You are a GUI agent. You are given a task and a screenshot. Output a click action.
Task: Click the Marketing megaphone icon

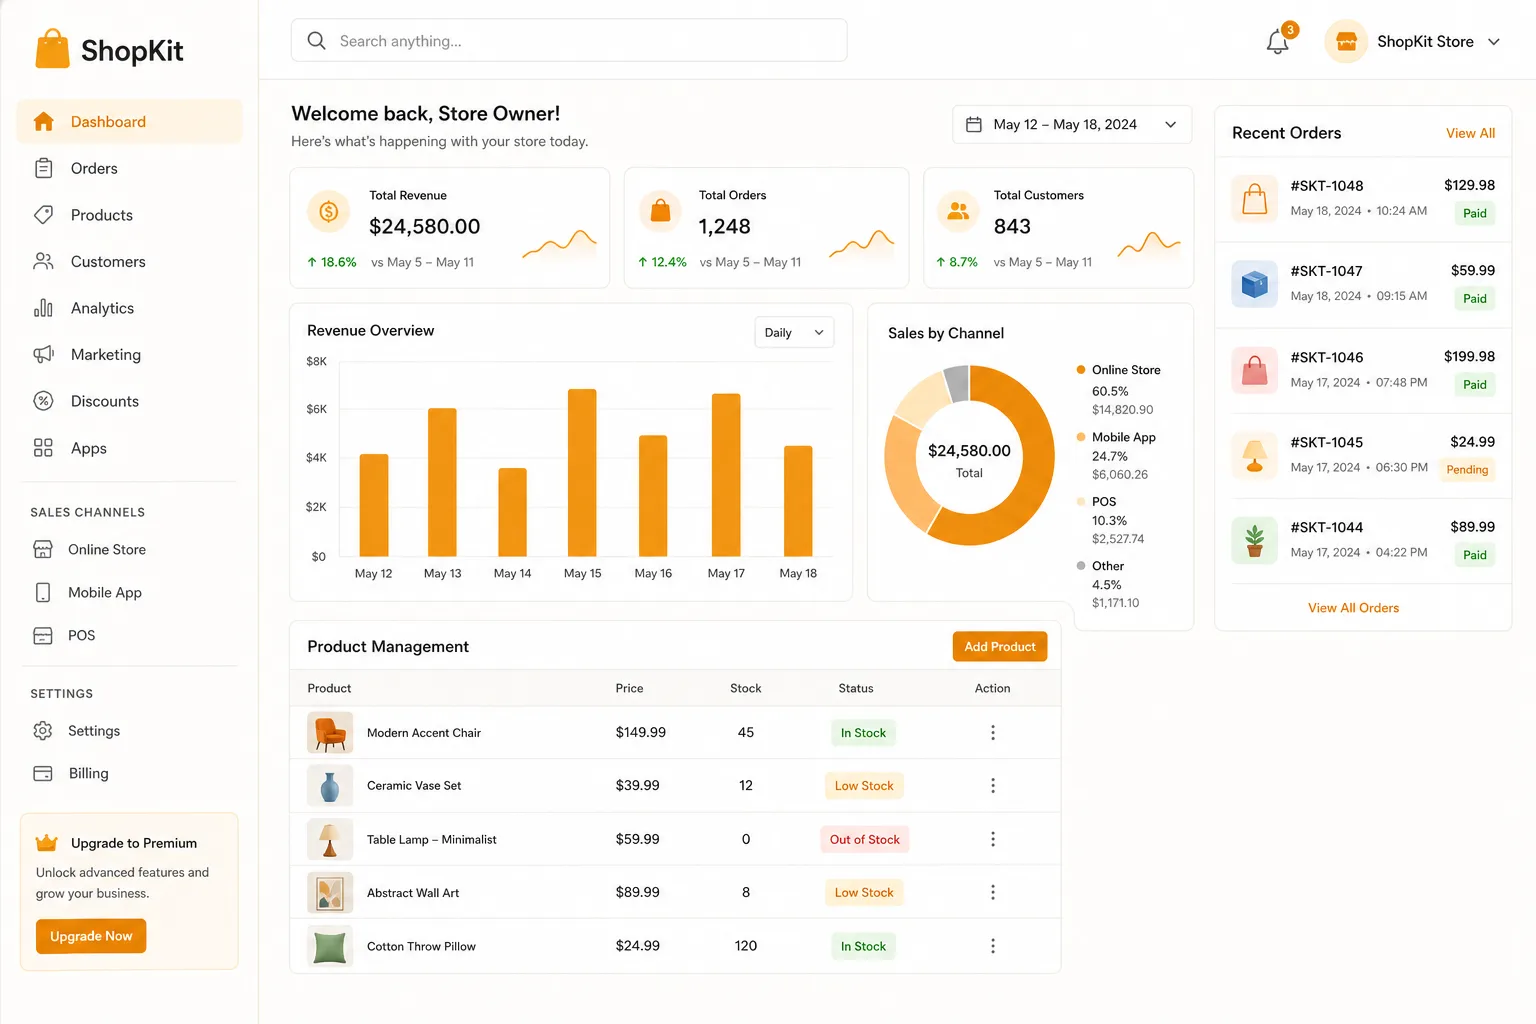click(43, 354)
